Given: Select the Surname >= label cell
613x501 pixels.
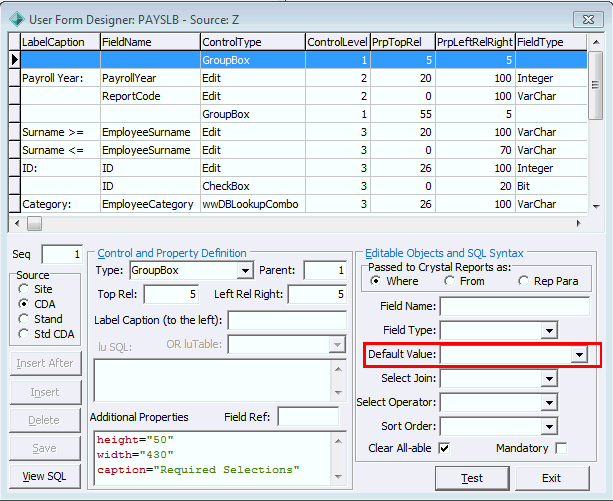Looking at the screenshot, I should (x=61, y=132).
